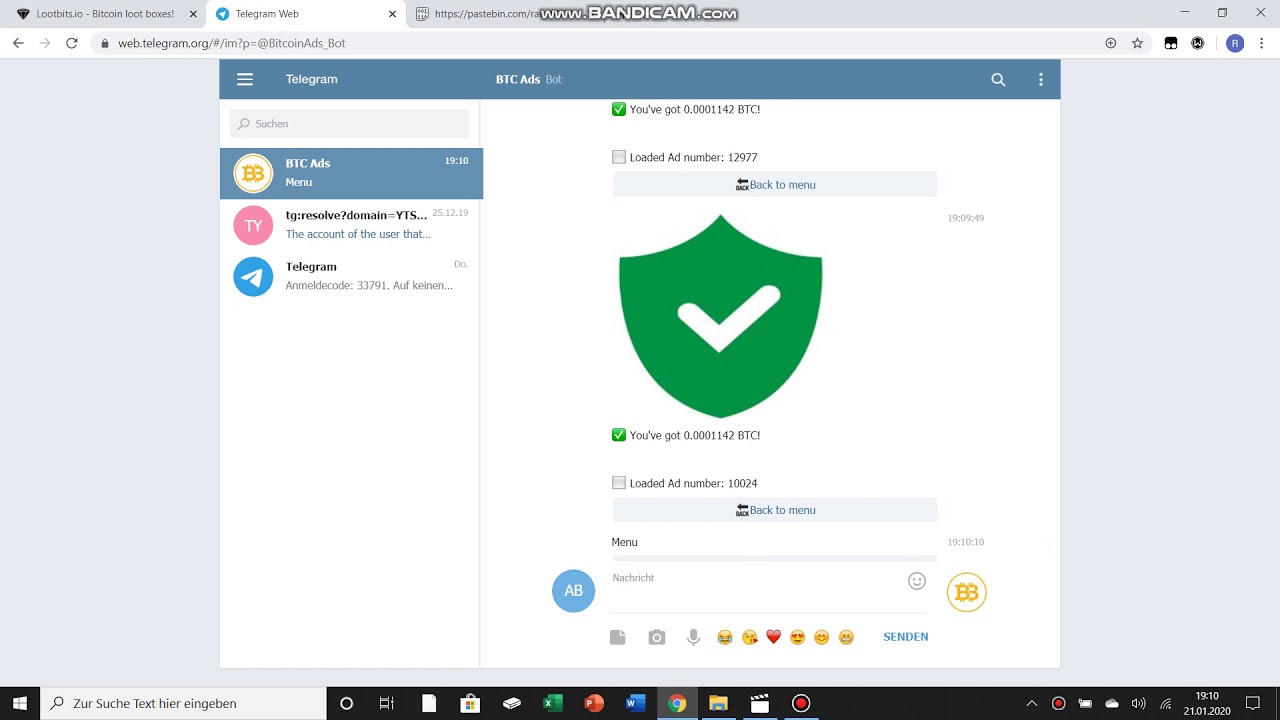Viewport: 1280px width, 720px height.
Task: Click BTC Ads bot avatar beside input
Action: click(967, 592)
